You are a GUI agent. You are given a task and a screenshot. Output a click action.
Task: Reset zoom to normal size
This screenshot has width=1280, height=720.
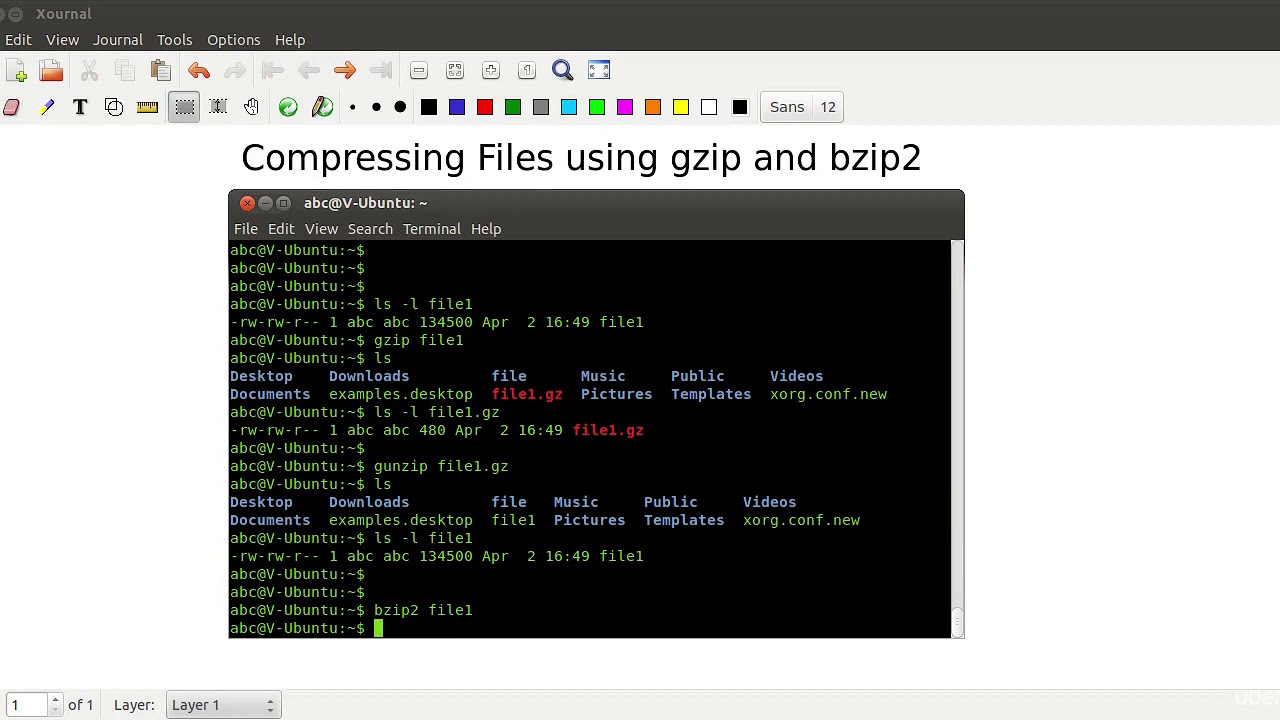click(527, 70)
